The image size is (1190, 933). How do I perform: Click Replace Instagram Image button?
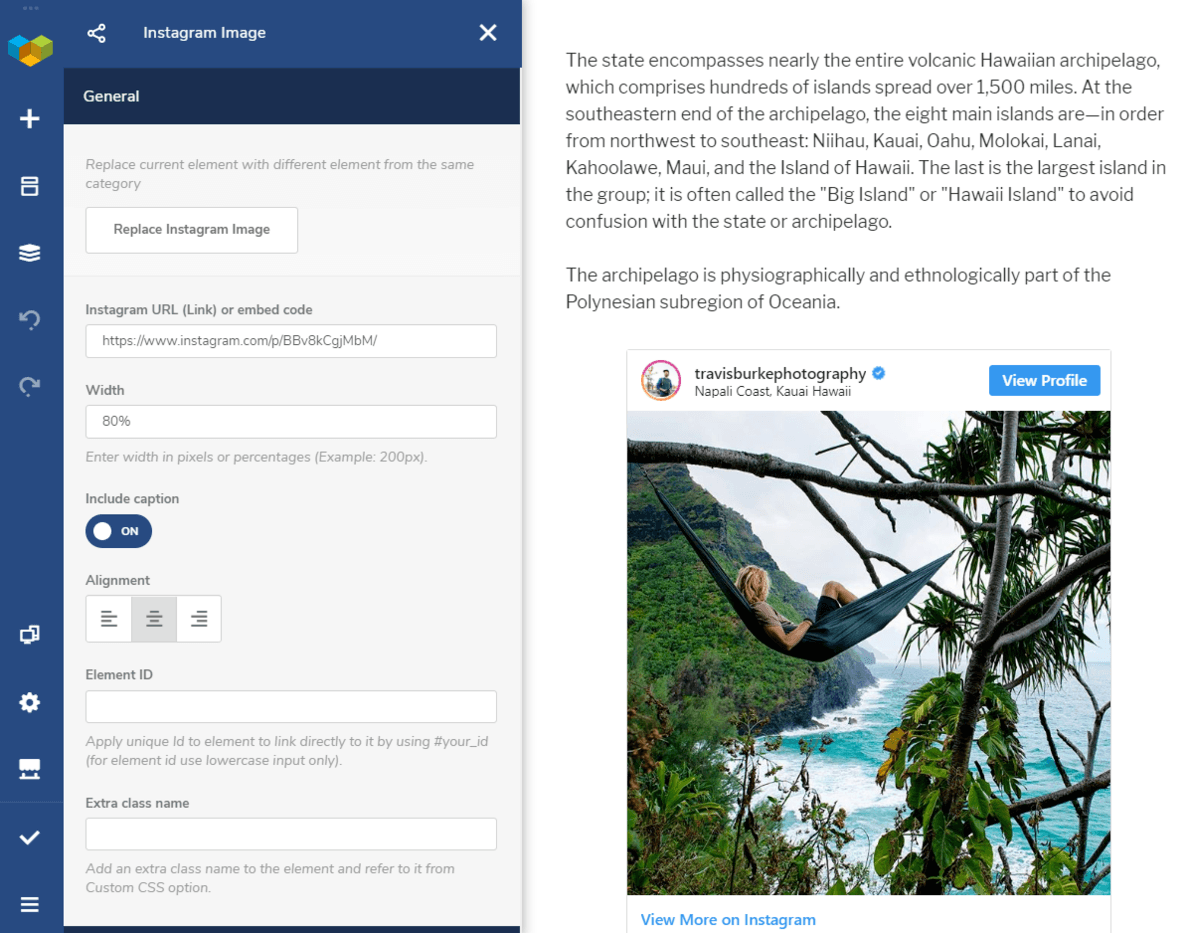[191, 230]
